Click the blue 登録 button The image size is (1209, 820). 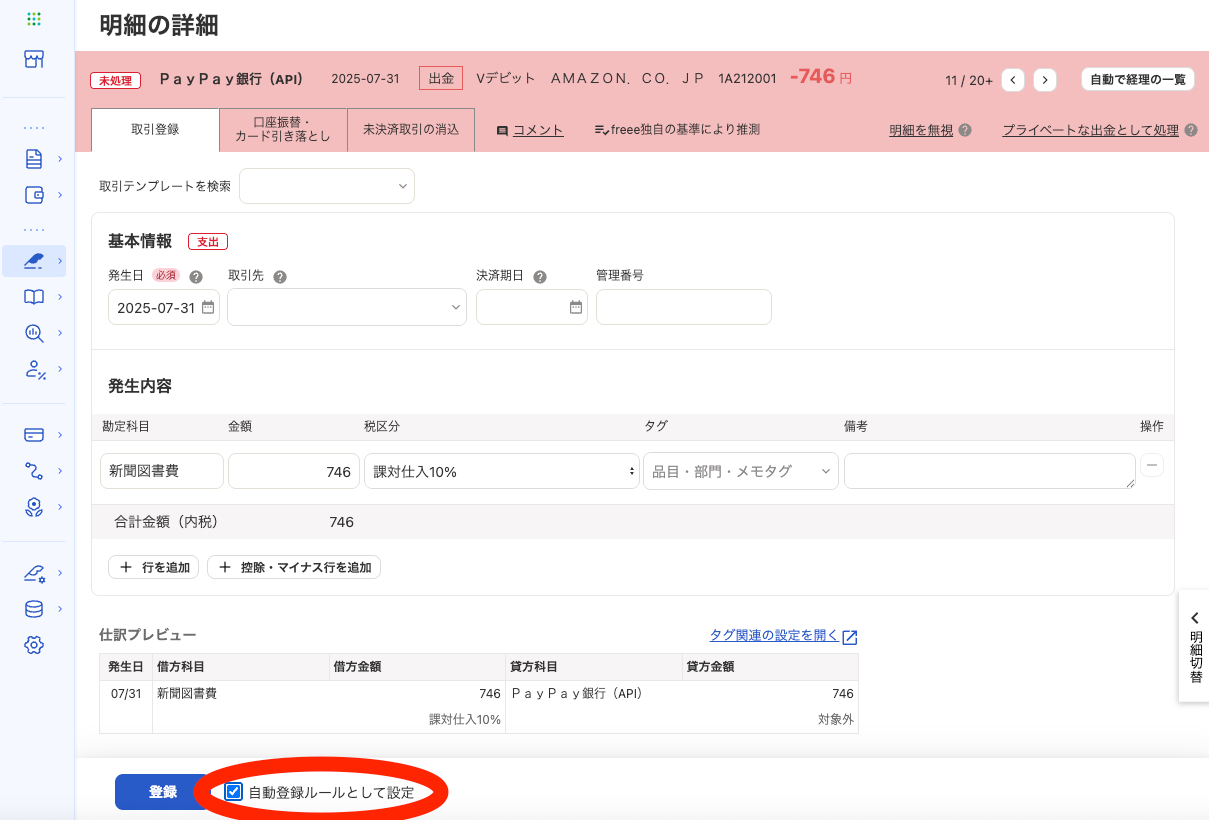tap(162, 792)
